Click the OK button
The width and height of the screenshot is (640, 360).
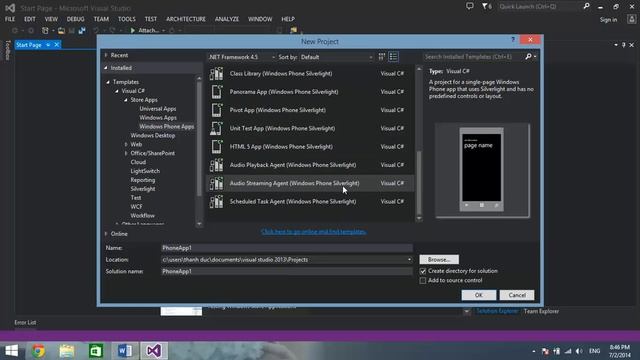pyautogui.click(x=479, y=295)
